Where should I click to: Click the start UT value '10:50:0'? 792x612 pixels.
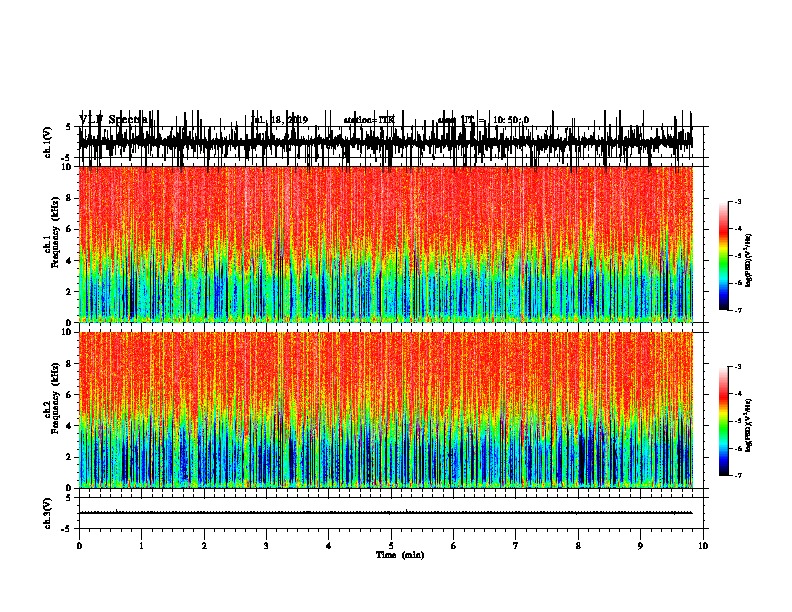pos(511,120)
